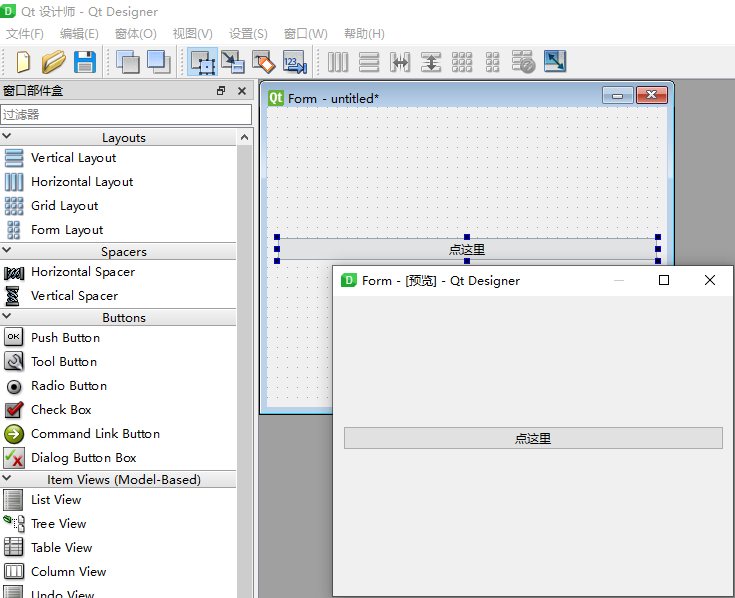
Task: Apply vertical splitter layout icon
Action: pyautogui.click(x=431, y=62)
